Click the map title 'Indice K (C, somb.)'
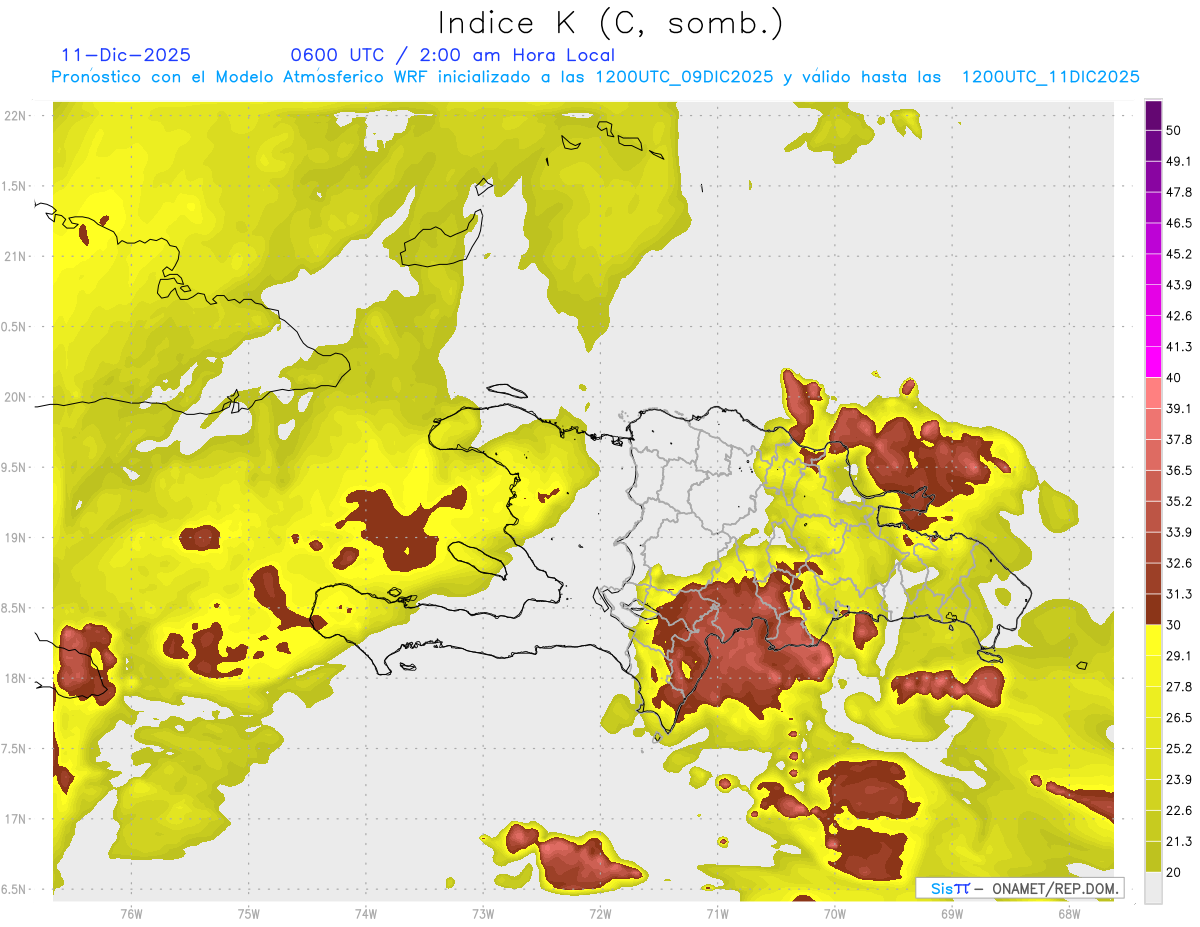This screenshot has width=1200, height=927. click(x=611, y=23)
